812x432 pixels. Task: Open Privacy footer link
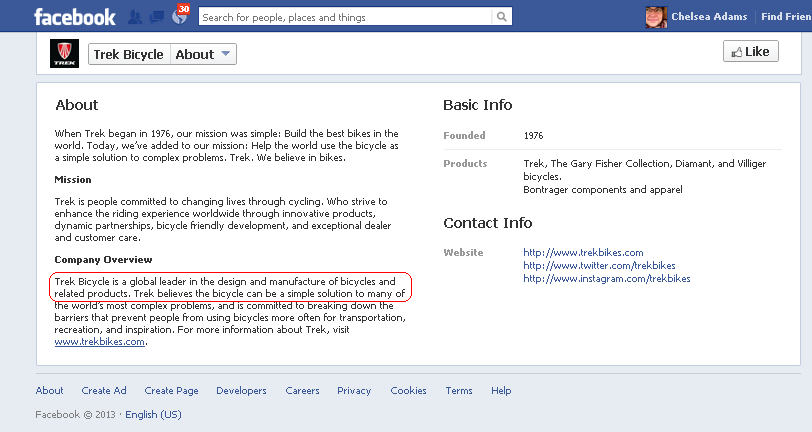354,391
